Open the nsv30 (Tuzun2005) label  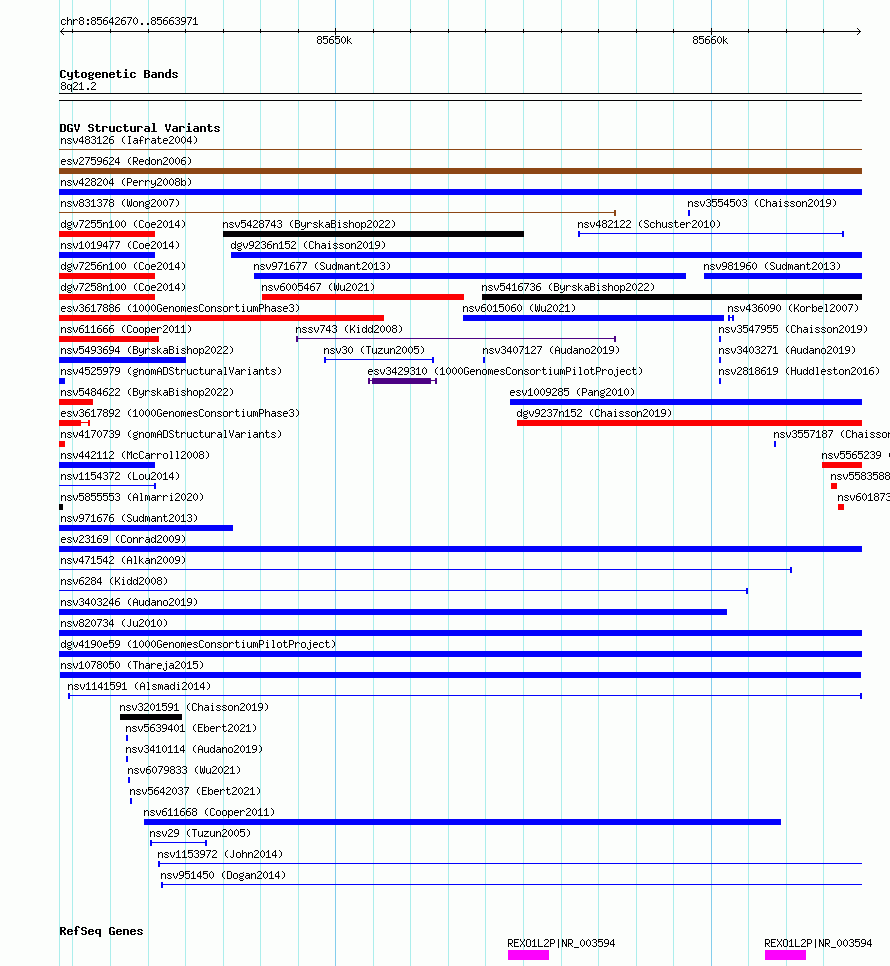click(x=374, y=350)
